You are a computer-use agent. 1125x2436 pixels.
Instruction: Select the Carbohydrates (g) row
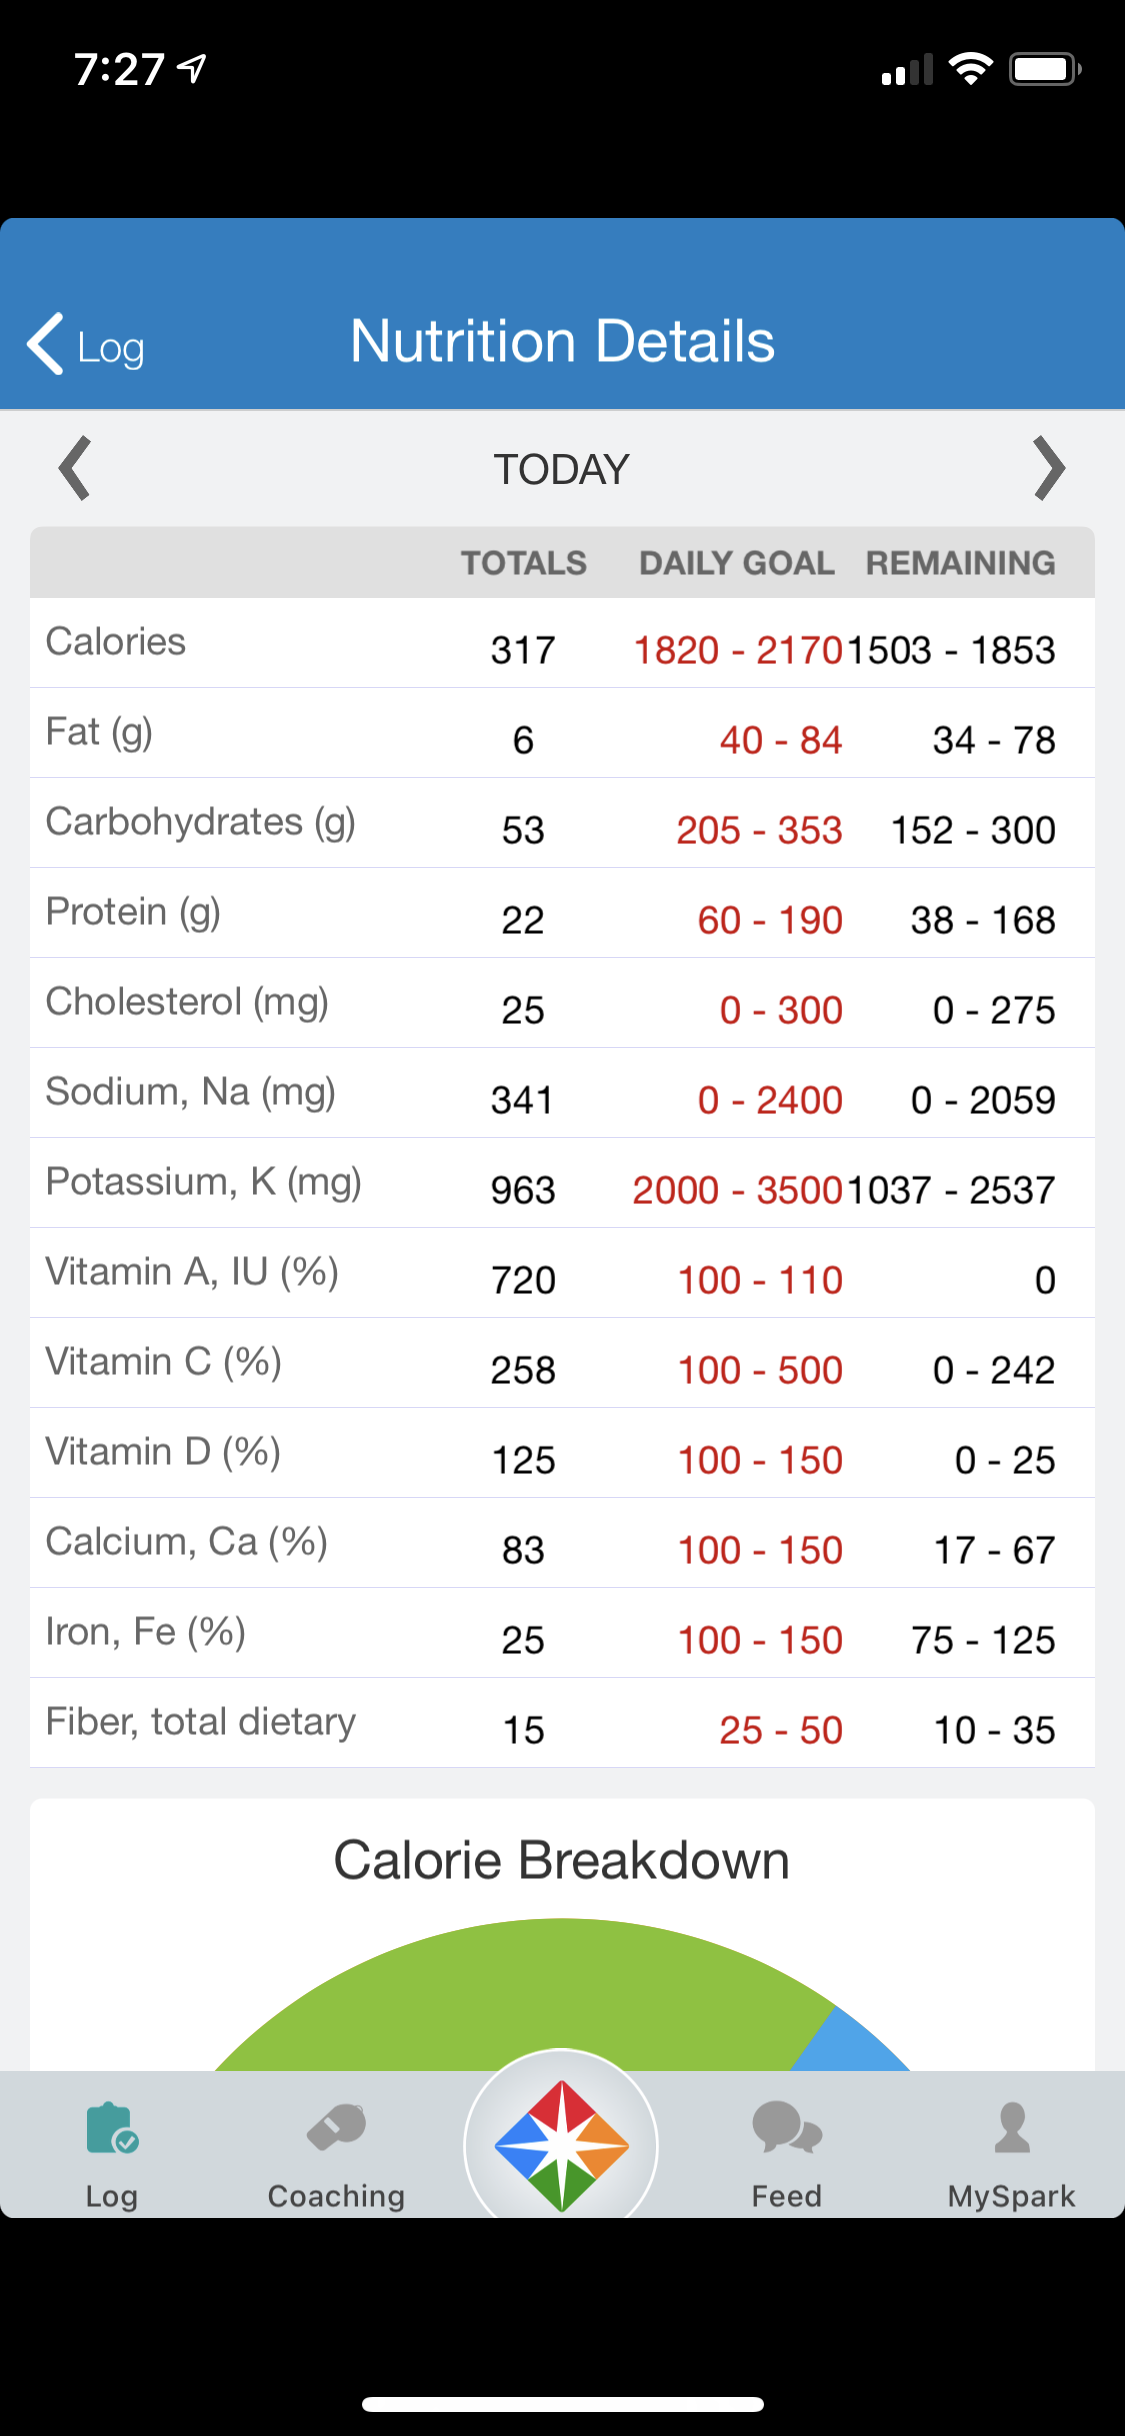562,823
